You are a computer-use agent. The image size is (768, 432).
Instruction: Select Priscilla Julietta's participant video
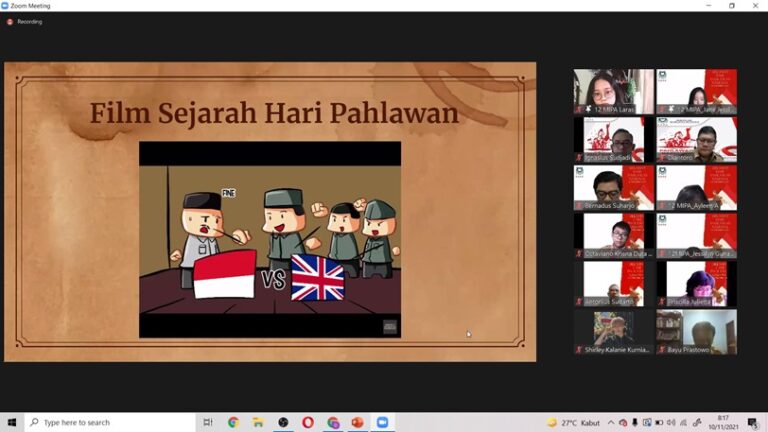pos(696,284)
